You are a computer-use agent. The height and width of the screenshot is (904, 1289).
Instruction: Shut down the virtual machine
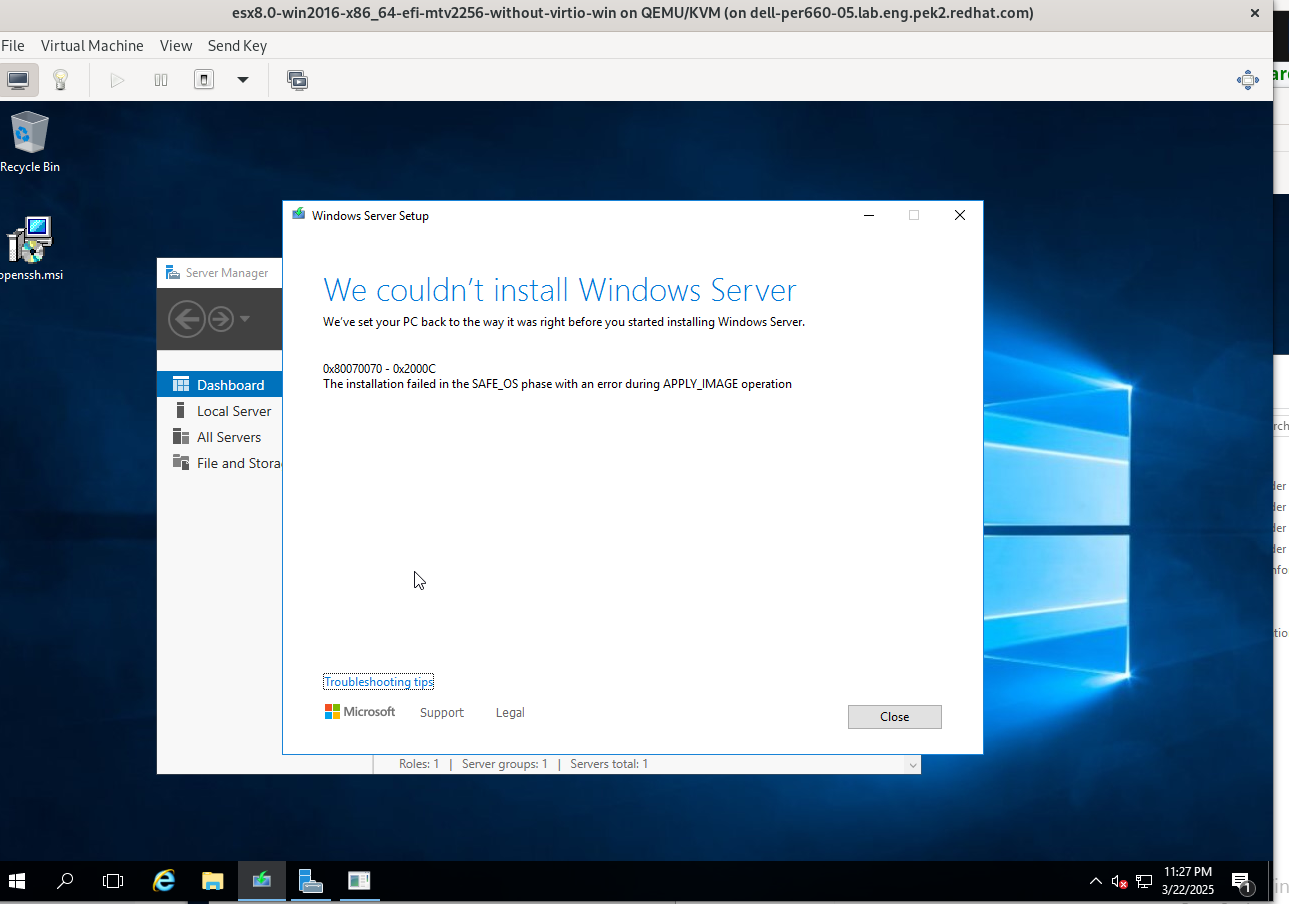204,80
